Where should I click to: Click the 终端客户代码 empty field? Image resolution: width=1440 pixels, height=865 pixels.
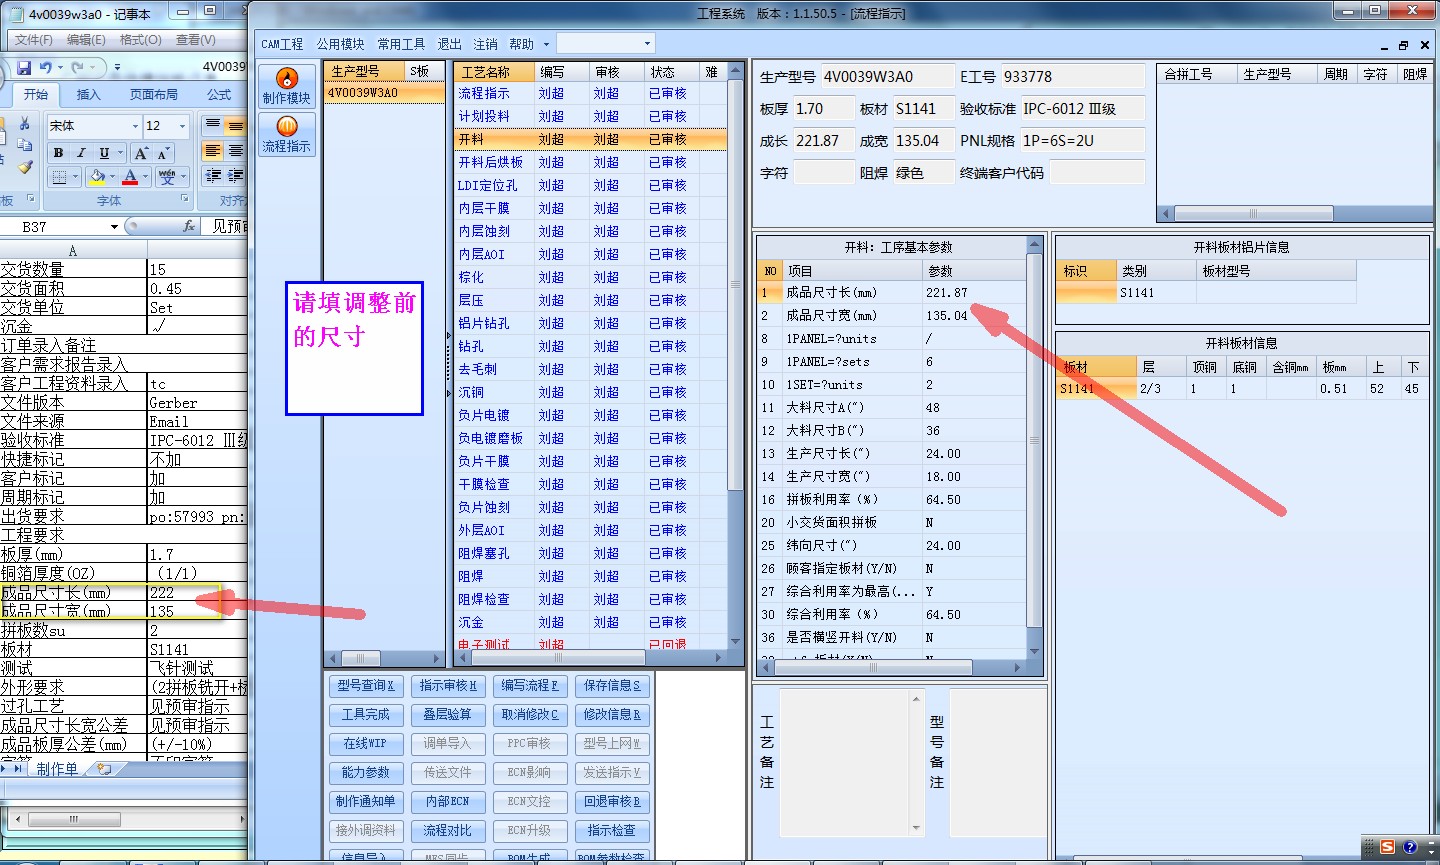[x=1097, y=173]
